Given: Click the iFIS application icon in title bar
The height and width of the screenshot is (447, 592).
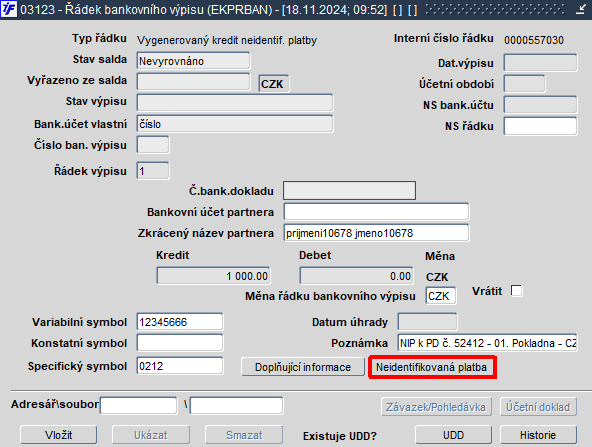Looking at the screenshot, I should click(8, 9).
